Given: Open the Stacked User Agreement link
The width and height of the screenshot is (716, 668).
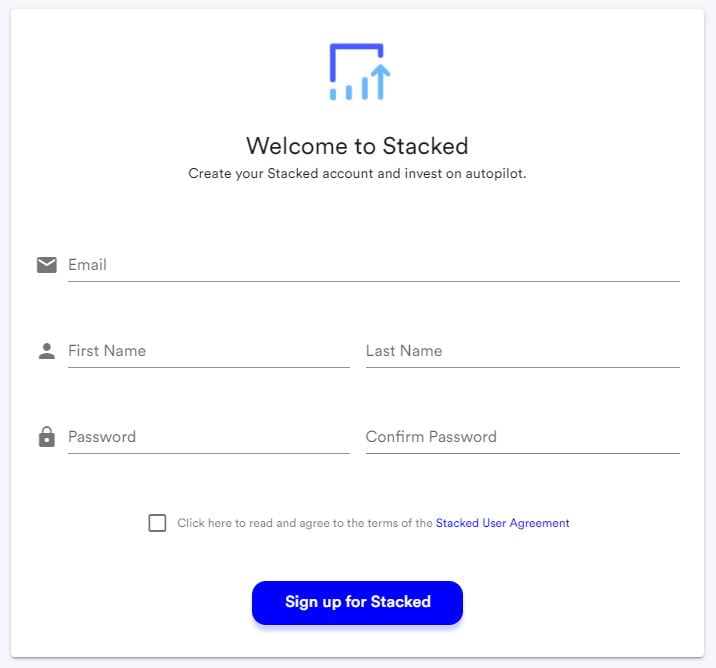Looking at the screenshot, I should click(502, 523).
